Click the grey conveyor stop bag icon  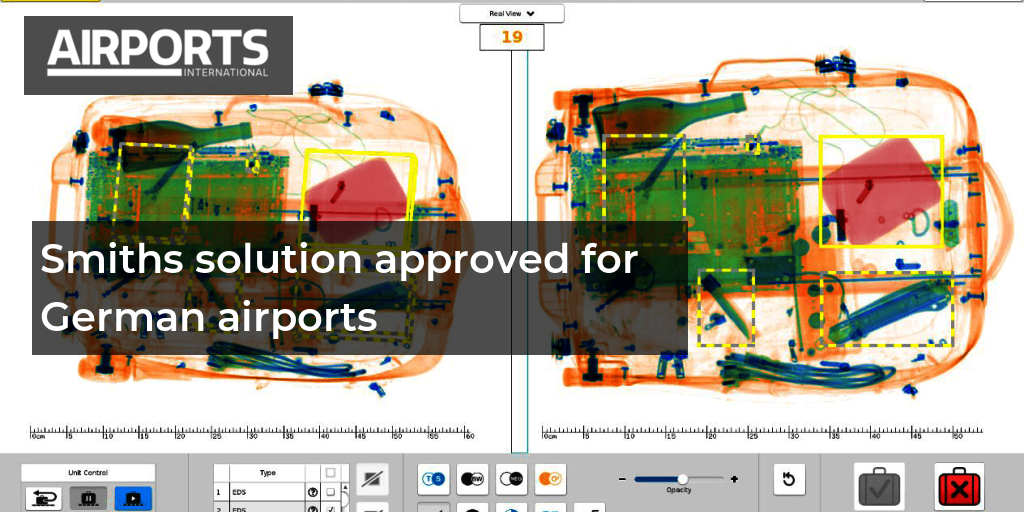click(87, 497)
